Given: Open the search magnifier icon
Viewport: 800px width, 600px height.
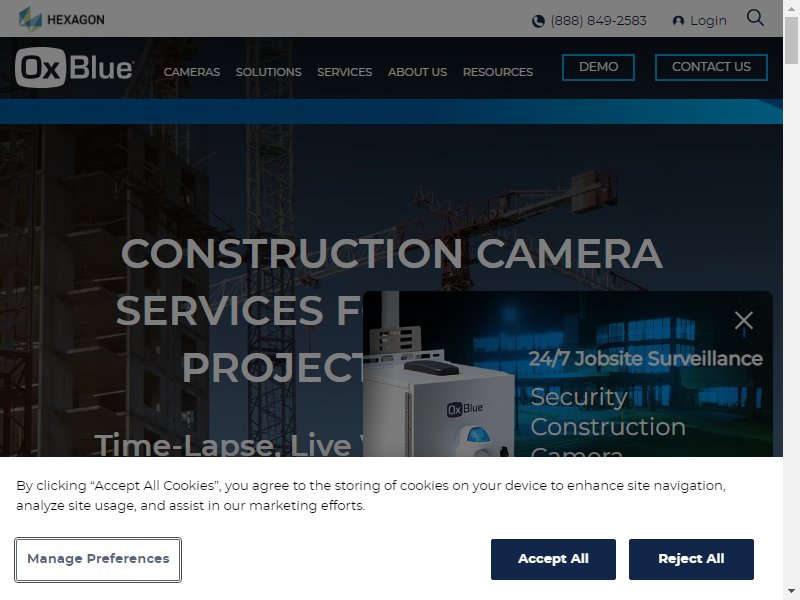Looking at the screenshot, I should point(755,18).
